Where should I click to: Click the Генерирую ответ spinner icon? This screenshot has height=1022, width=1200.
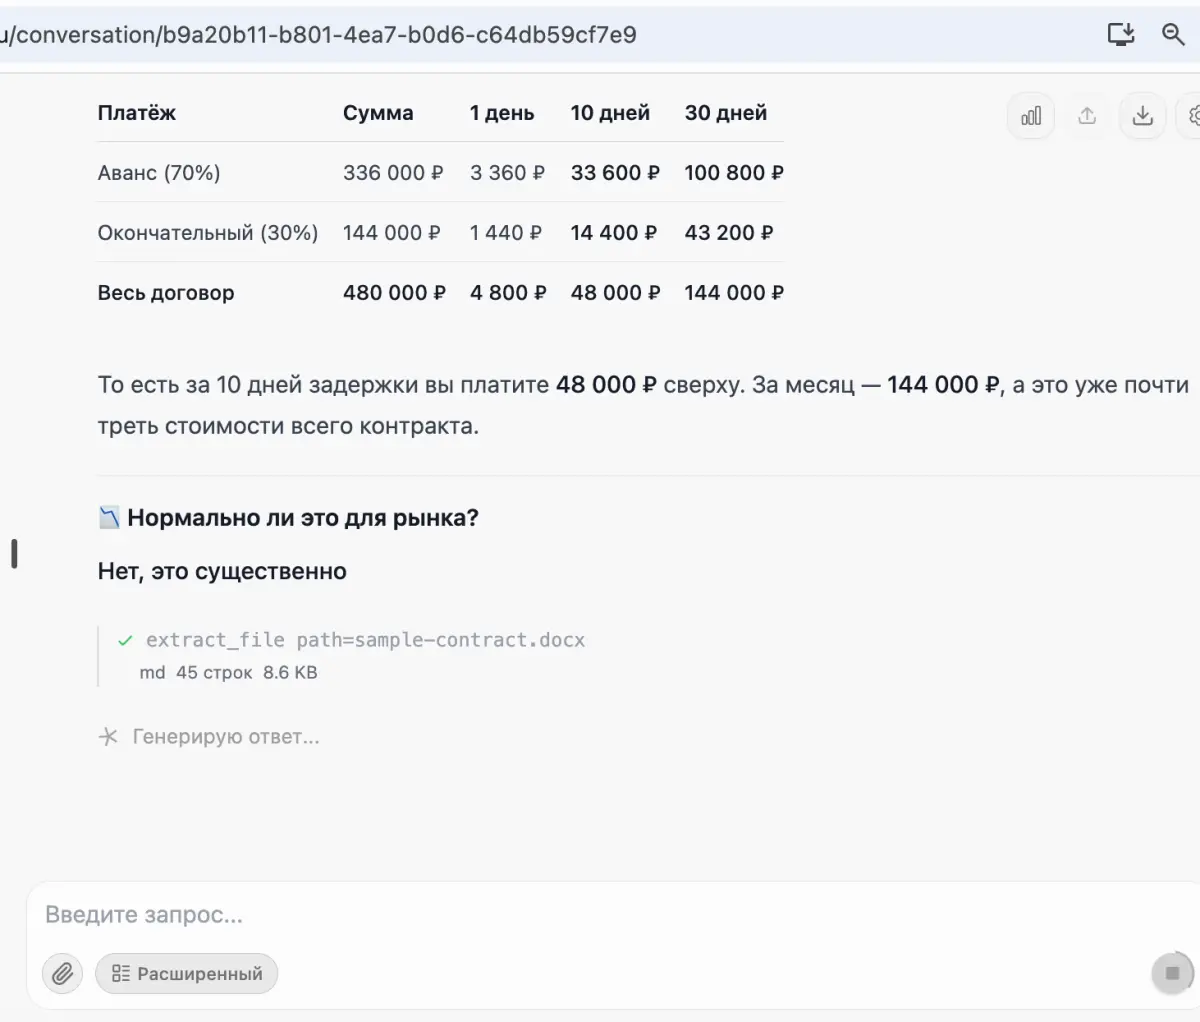pos(108,737)
